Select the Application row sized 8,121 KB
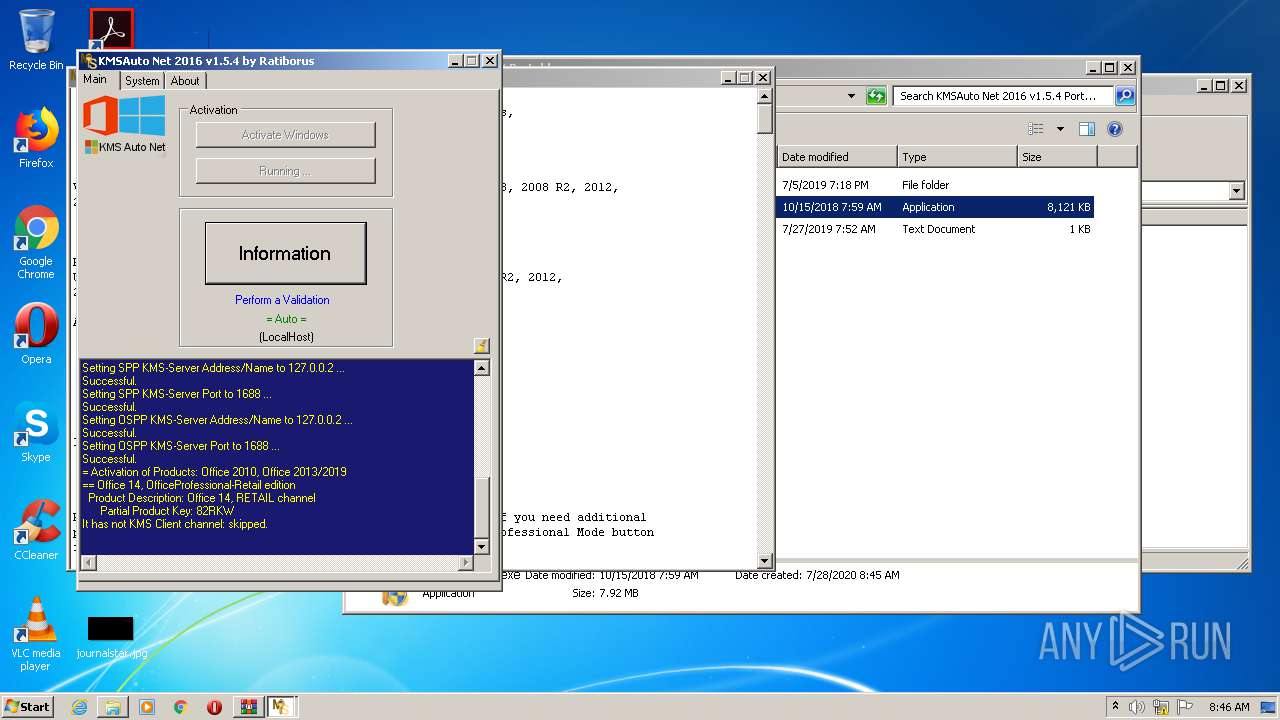 936,207
